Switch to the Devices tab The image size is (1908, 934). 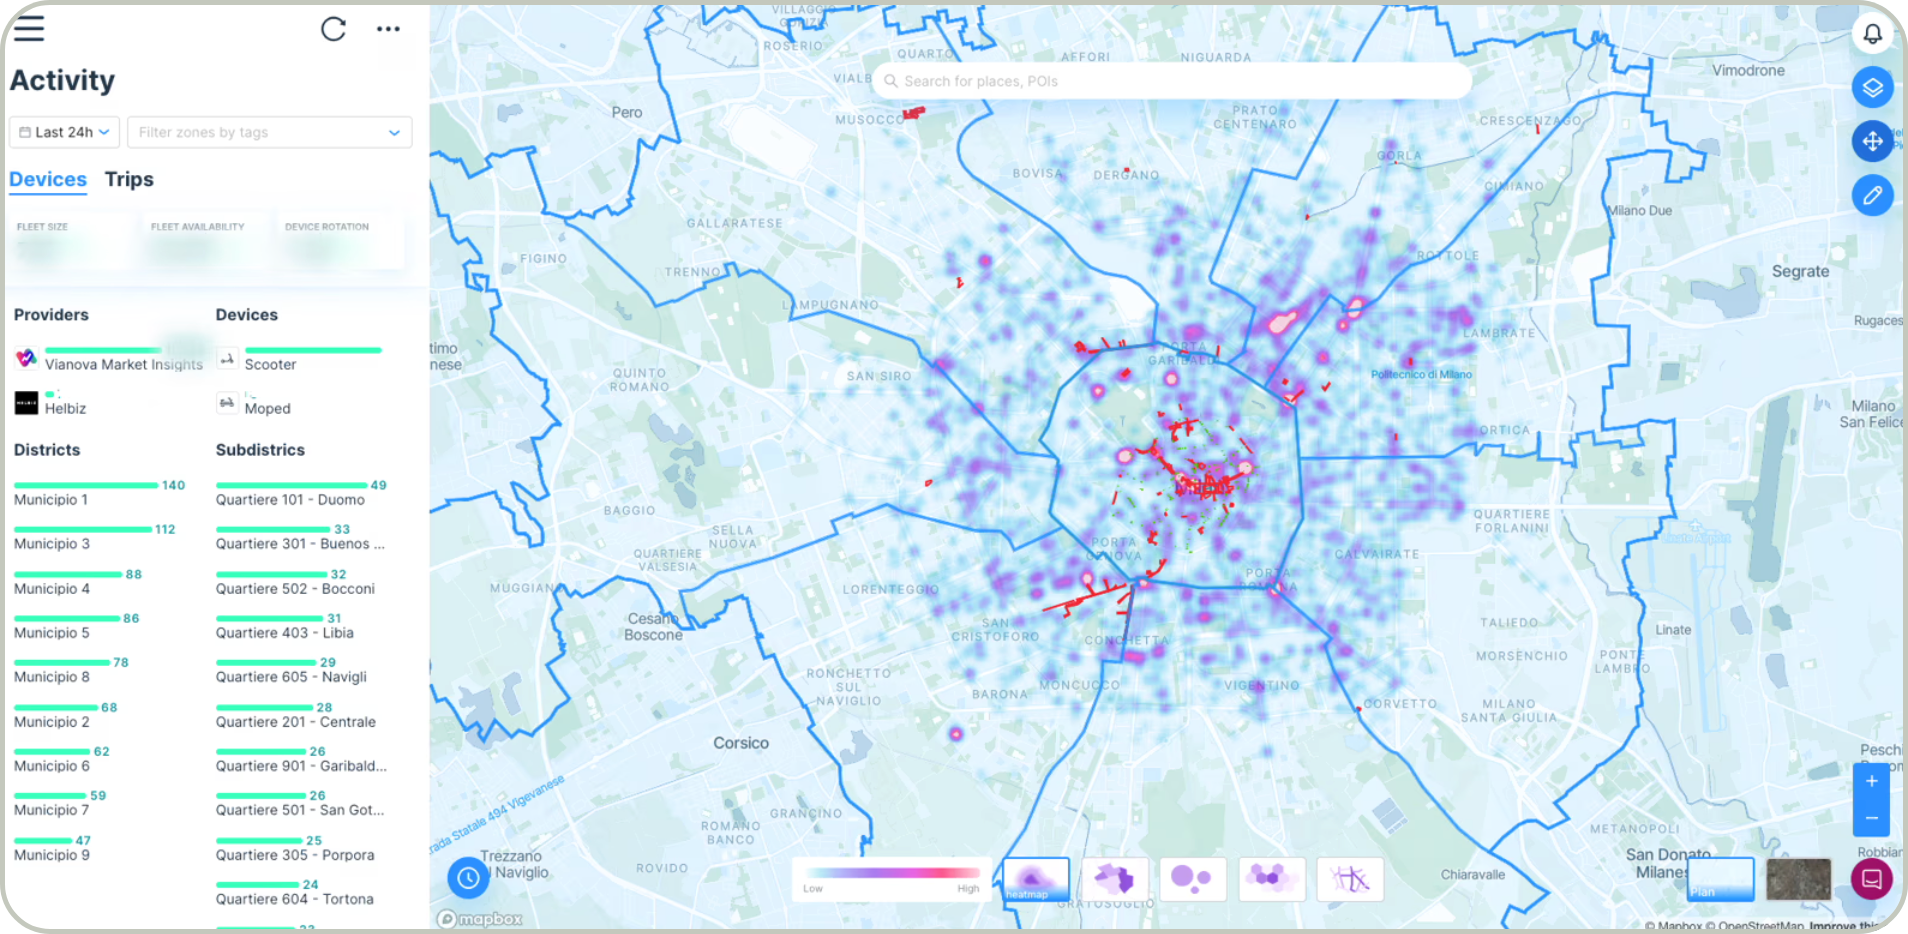click(48, 179)
